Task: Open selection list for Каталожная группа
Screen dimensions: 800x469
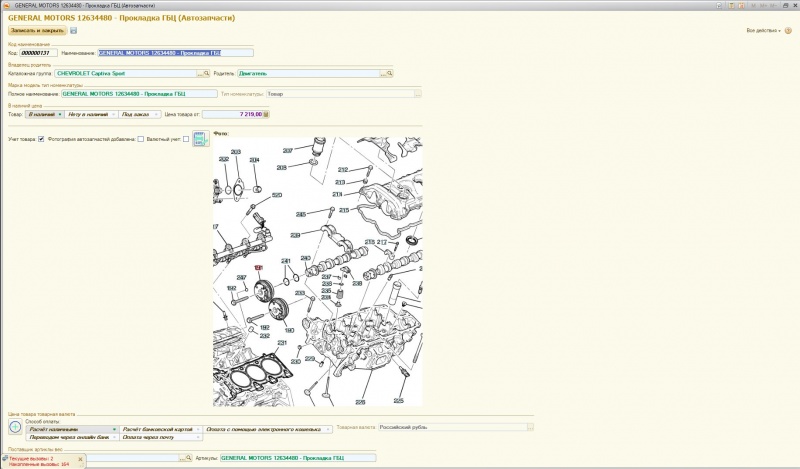Action: (x=200, y=73)
